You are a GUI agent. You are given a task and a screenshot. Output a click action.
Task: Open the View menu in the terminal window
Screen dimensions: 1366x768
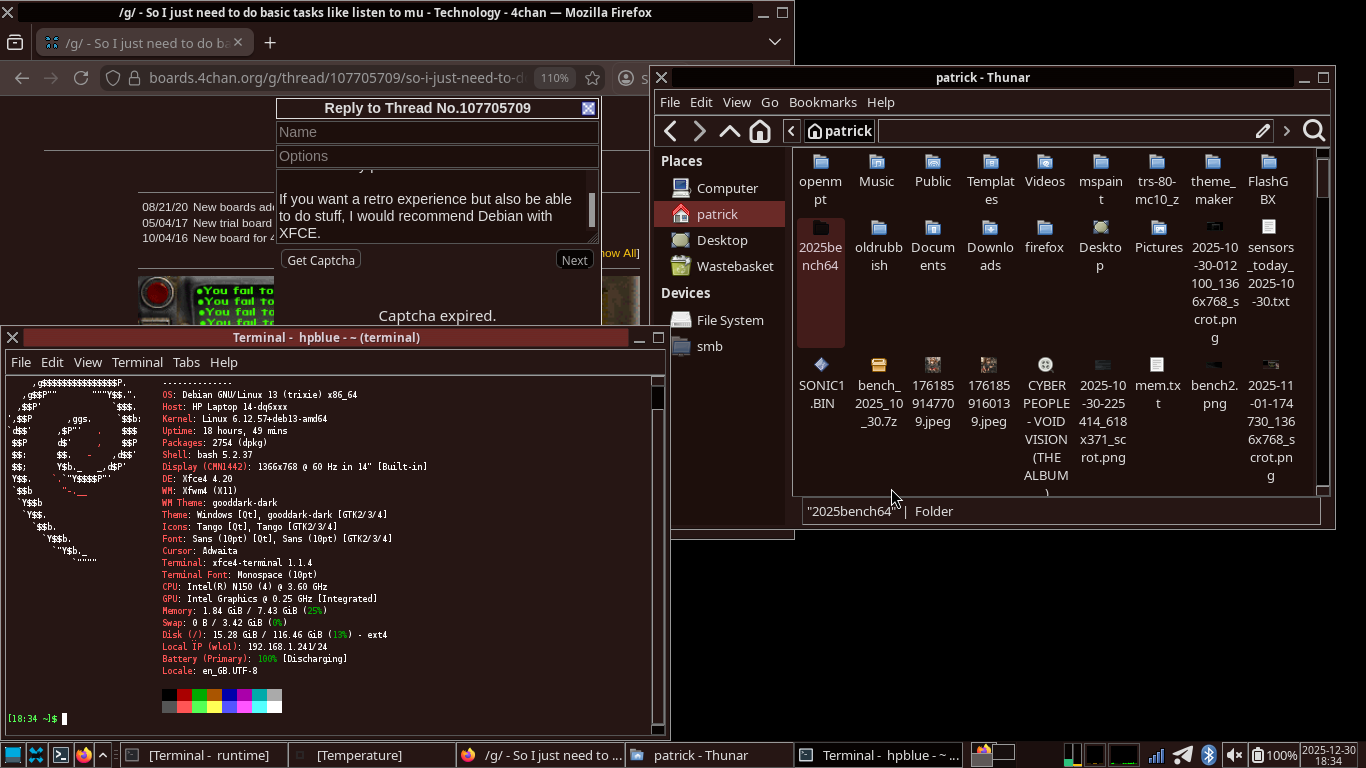(x=88, y=362)
